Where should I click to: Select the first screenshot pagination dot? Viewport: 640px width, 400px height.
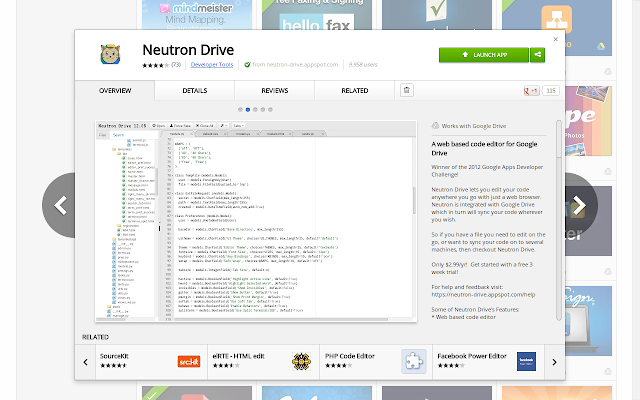coord(240,109)
